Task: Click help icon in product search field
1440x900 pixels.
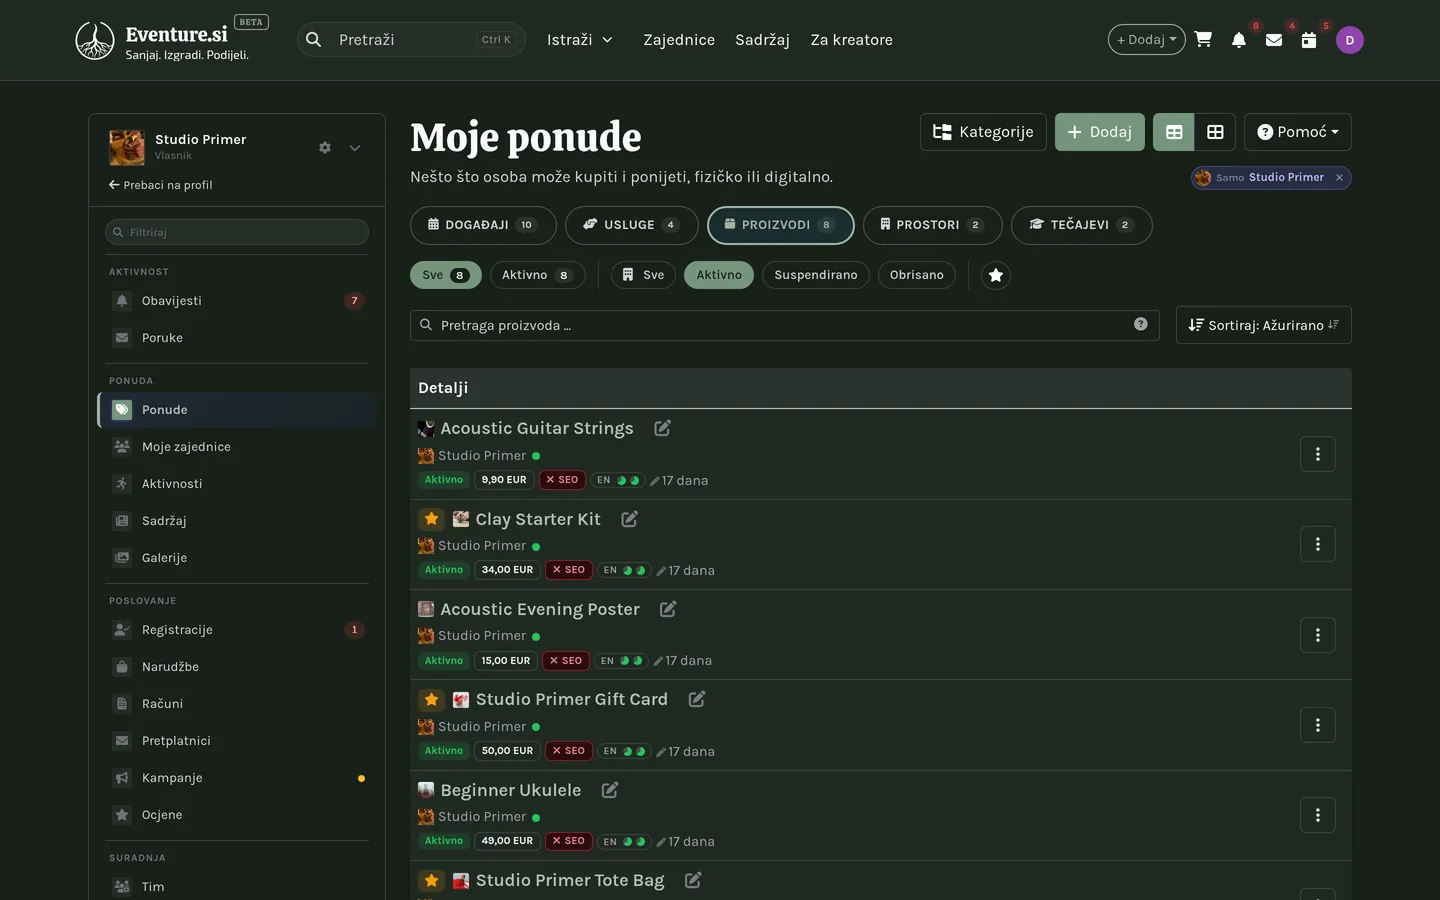Action: tap(1141, 324)
